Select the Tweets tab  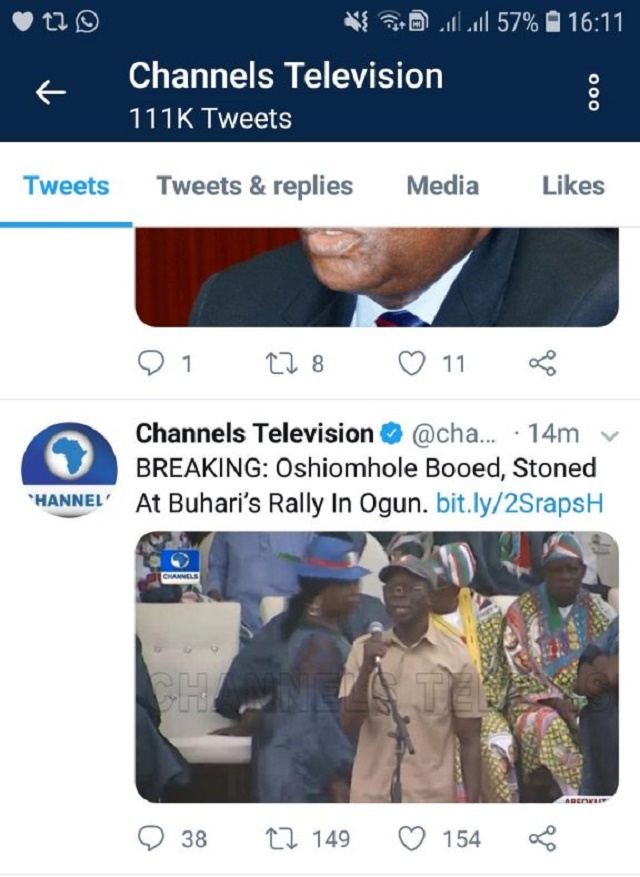click(x=66, y=186)
